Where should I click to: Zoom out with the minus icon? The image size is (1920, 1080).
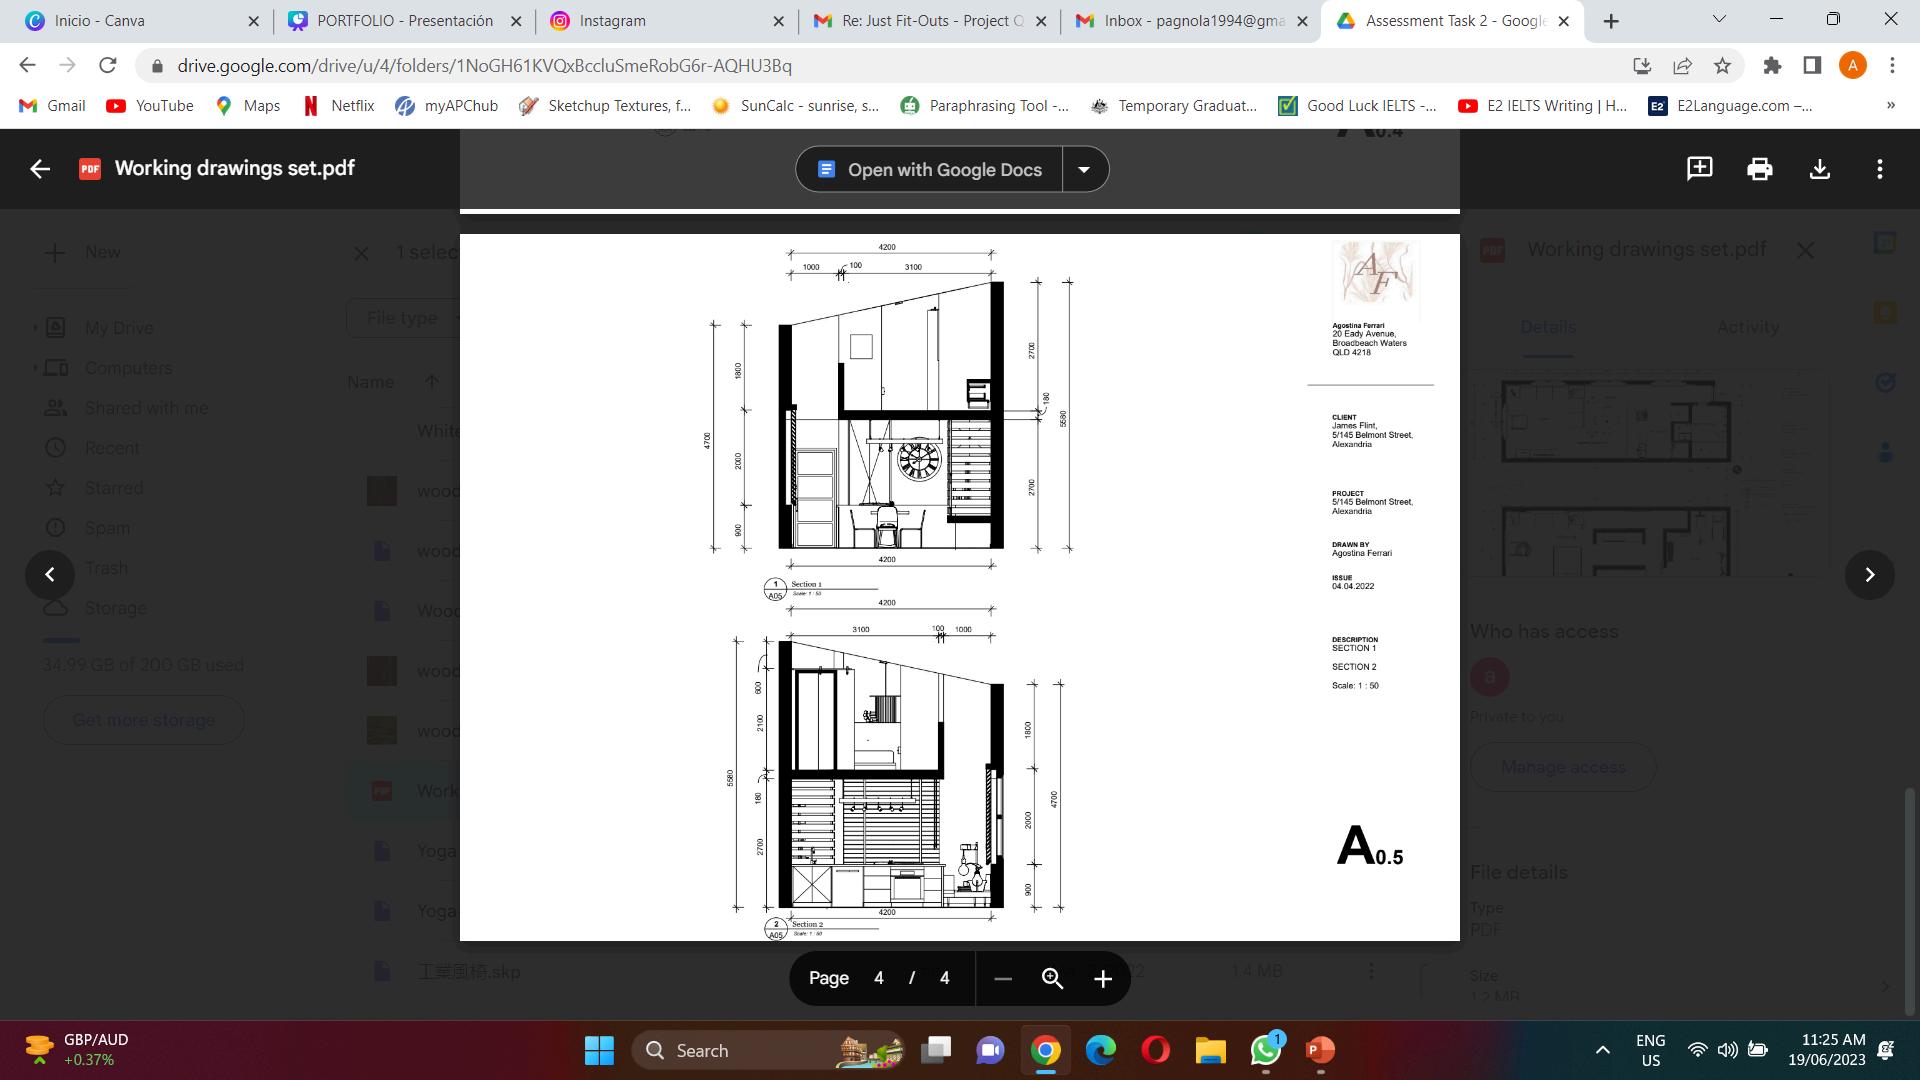tap(1003, 979)
